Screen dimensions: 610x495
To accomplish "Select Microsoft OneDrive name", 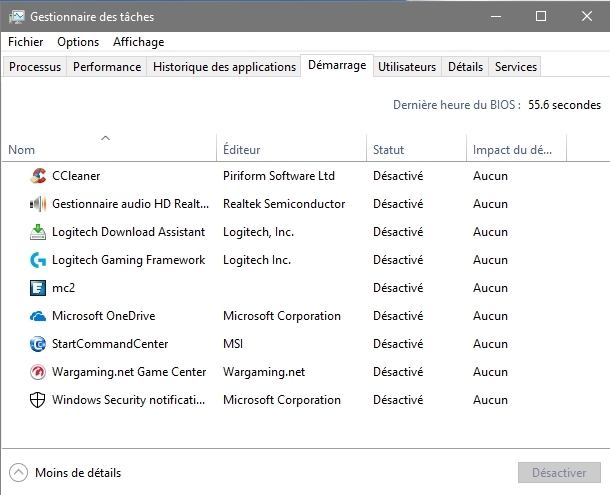I will 103,316.
